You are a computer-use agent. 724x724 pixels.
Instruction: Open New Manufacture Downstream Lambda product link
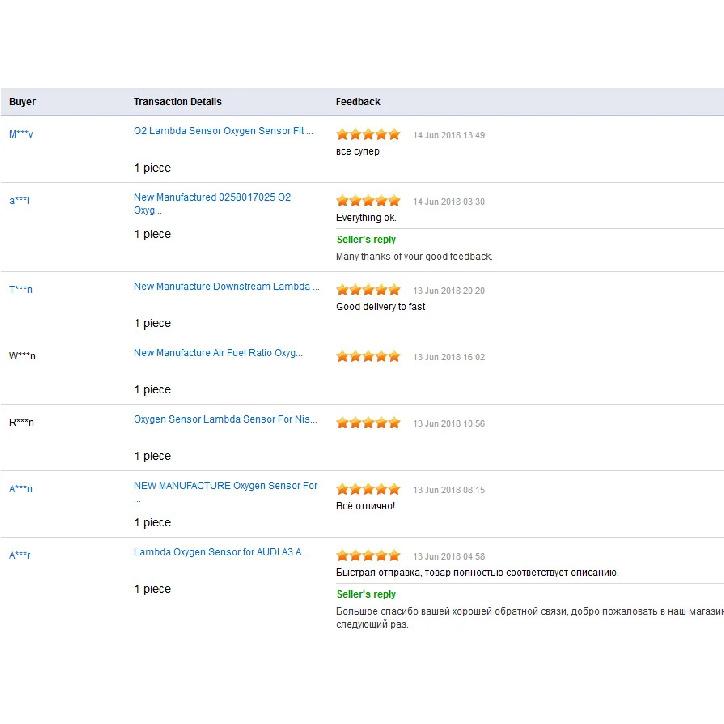226,286
